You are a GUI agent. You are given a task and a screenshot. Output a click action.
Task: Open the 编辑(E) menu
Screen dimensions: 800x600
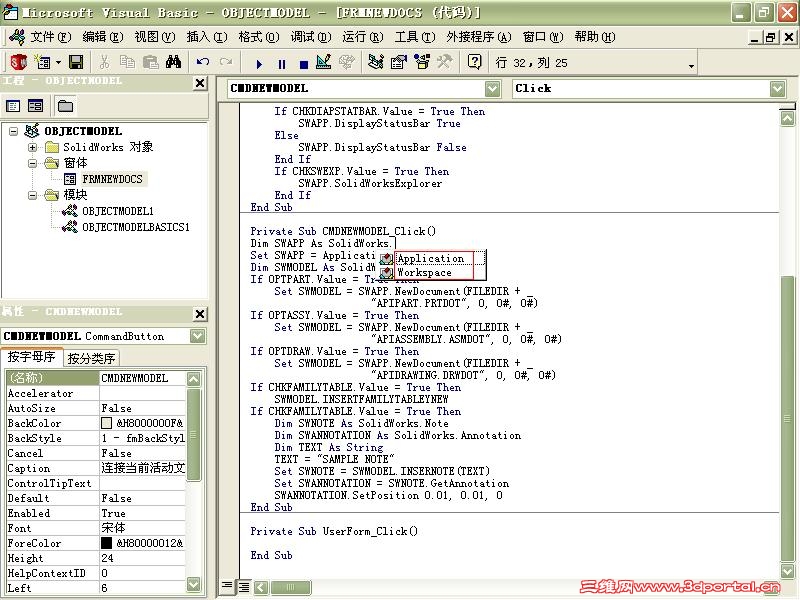pyautogui.click(x=103, y=37)
